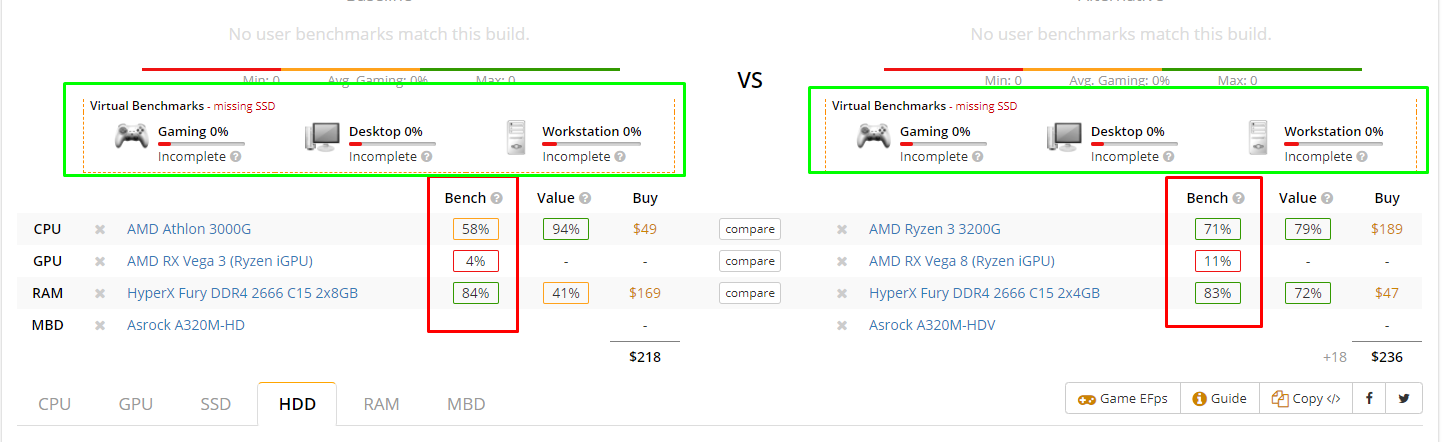The height and width of the screenshot is (442, 1449).
Task: Click compare button for RAM row
Action: click(x=750, y=294)
